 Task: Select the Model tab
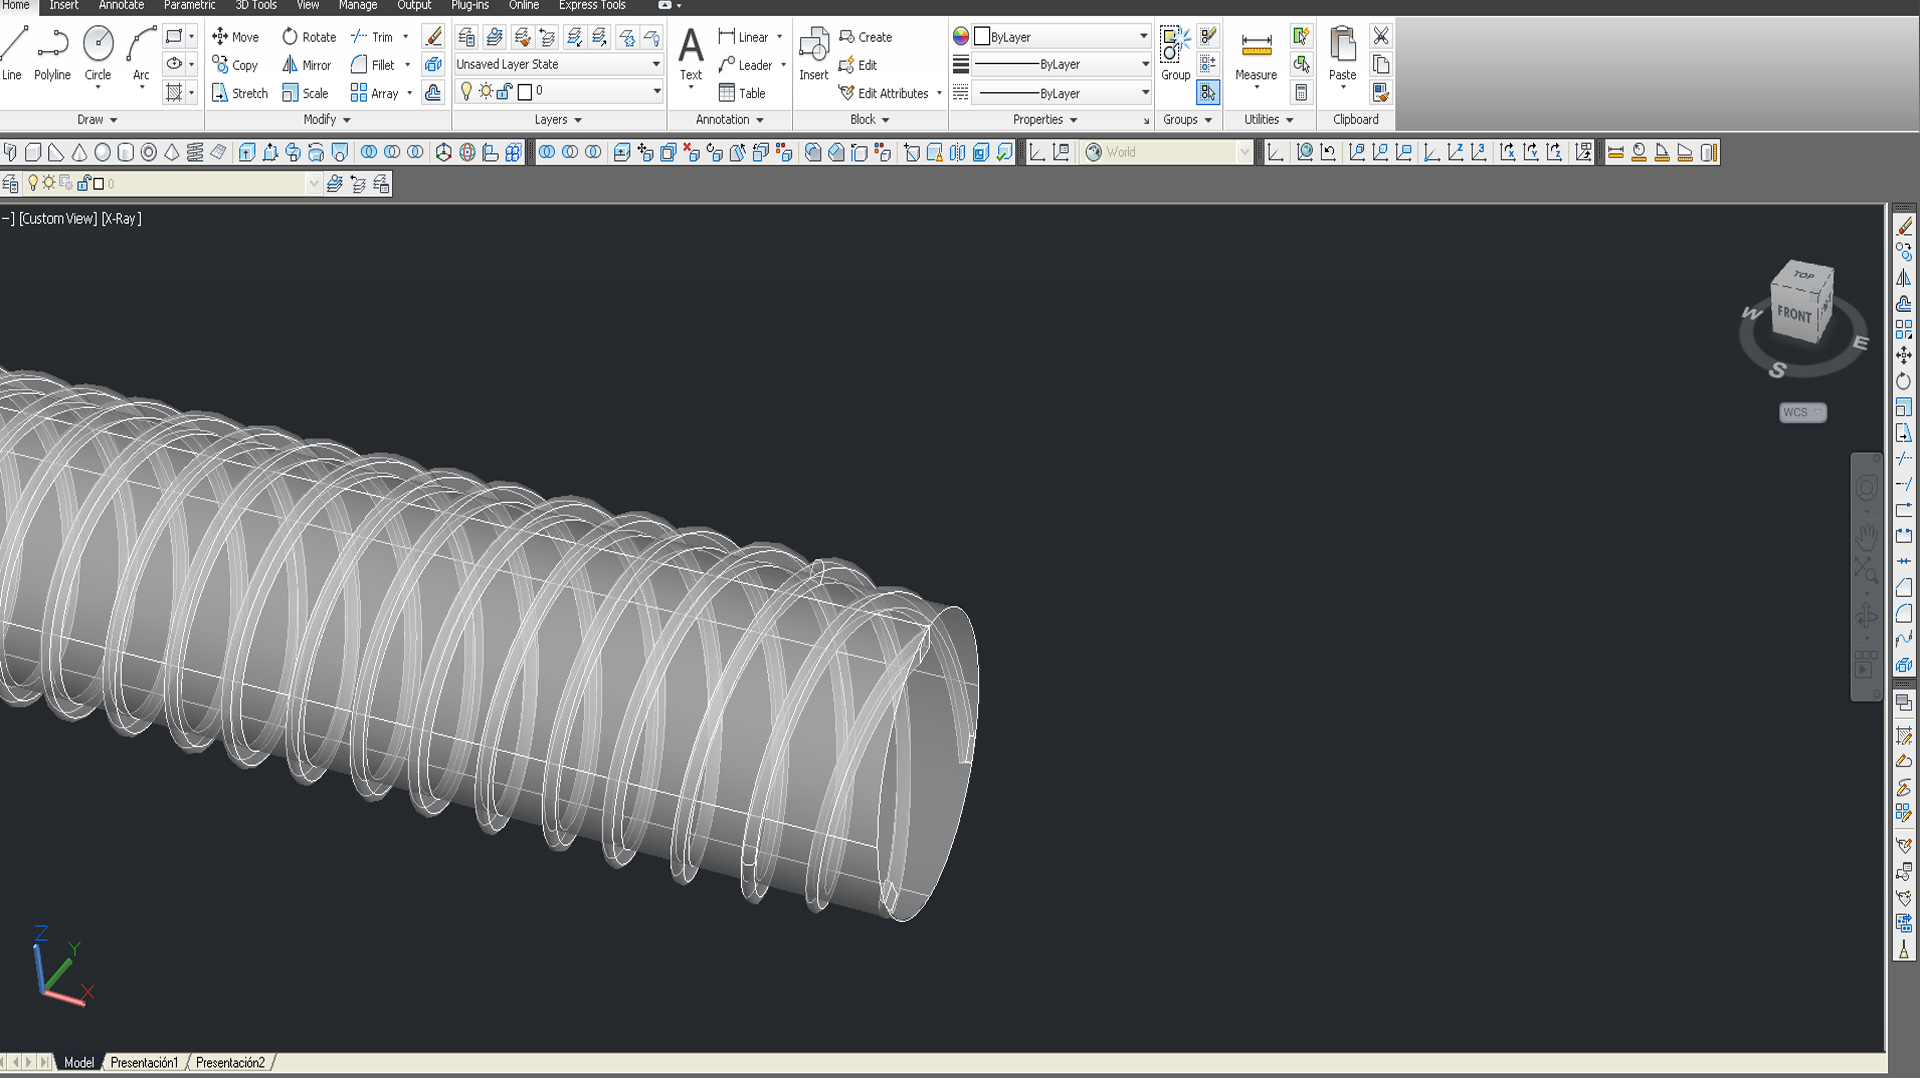79,1062
